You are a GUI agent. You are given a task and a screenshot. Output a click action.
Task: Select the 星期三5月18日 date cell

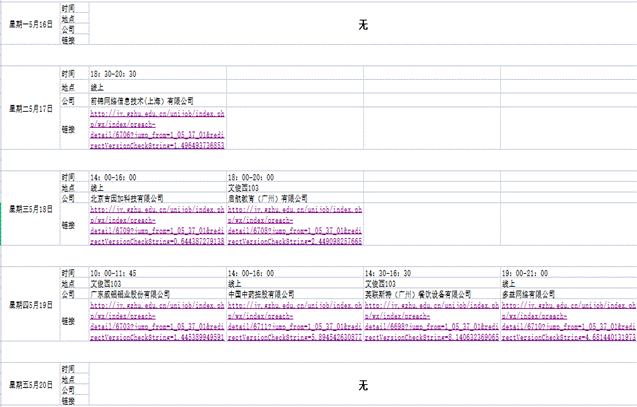30,209
